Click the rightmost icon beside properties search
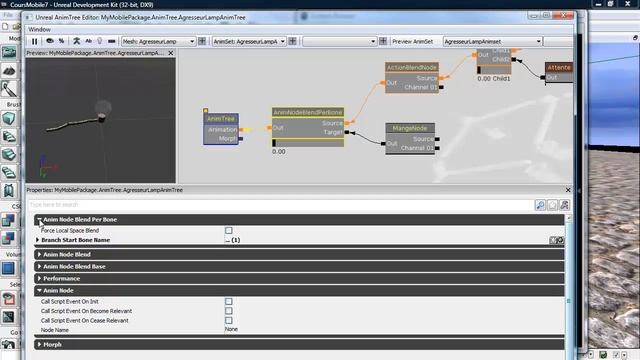Viewport: 640px width, 360px height. [564, 205]
